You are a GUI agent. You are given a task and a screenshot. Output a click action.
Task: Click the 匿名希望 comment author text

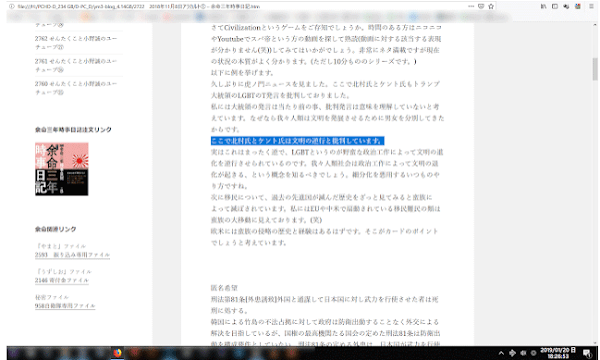224,288
